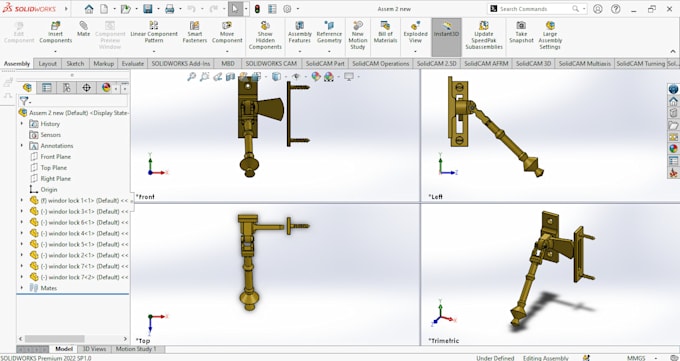This screenshot has width=680, height=361.
Task: Switch to the Evaluate tab
Action: (x=133, y=63)
